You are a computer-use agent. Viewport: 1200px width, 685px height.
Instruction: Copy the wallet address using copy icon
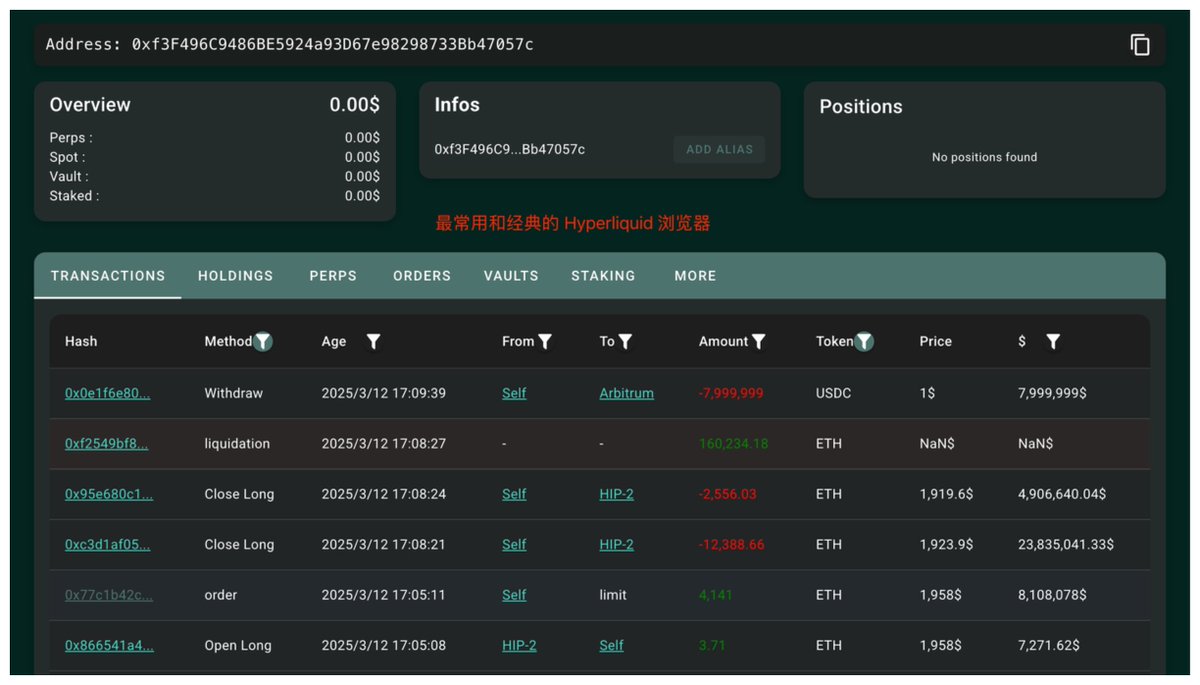1140,45
